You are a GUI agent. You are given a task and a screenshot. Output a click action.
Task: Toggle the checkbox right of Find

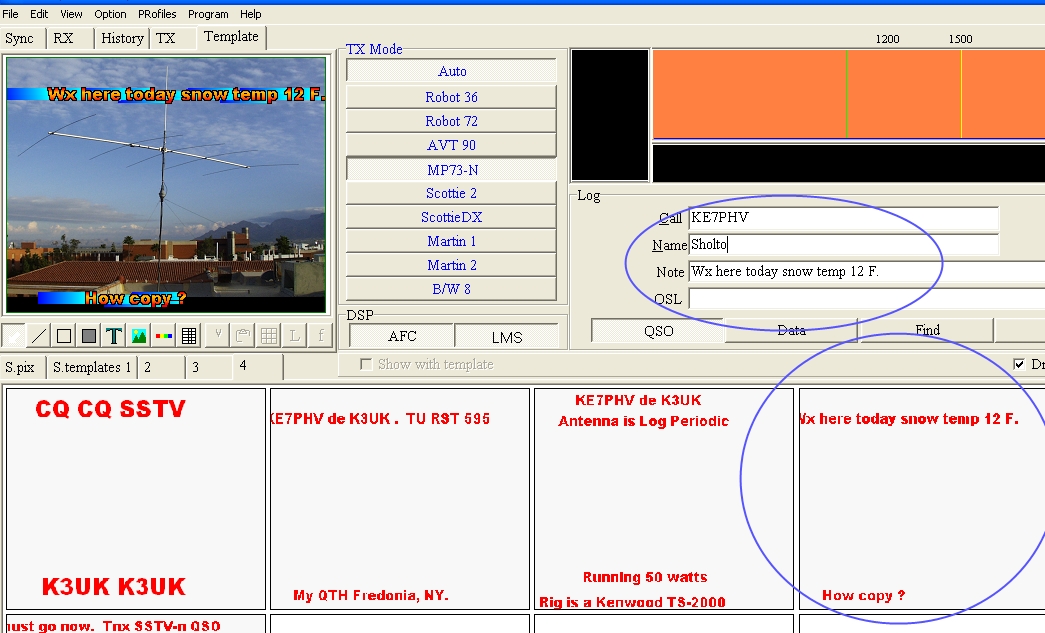coord(1020,365)
